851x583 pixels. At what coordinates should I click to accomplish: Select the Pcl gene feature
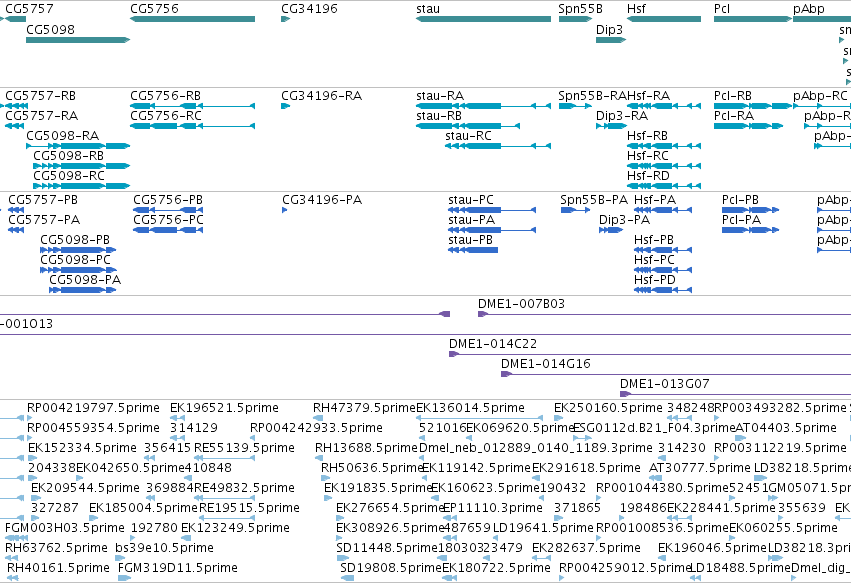(x=753, y=19)
